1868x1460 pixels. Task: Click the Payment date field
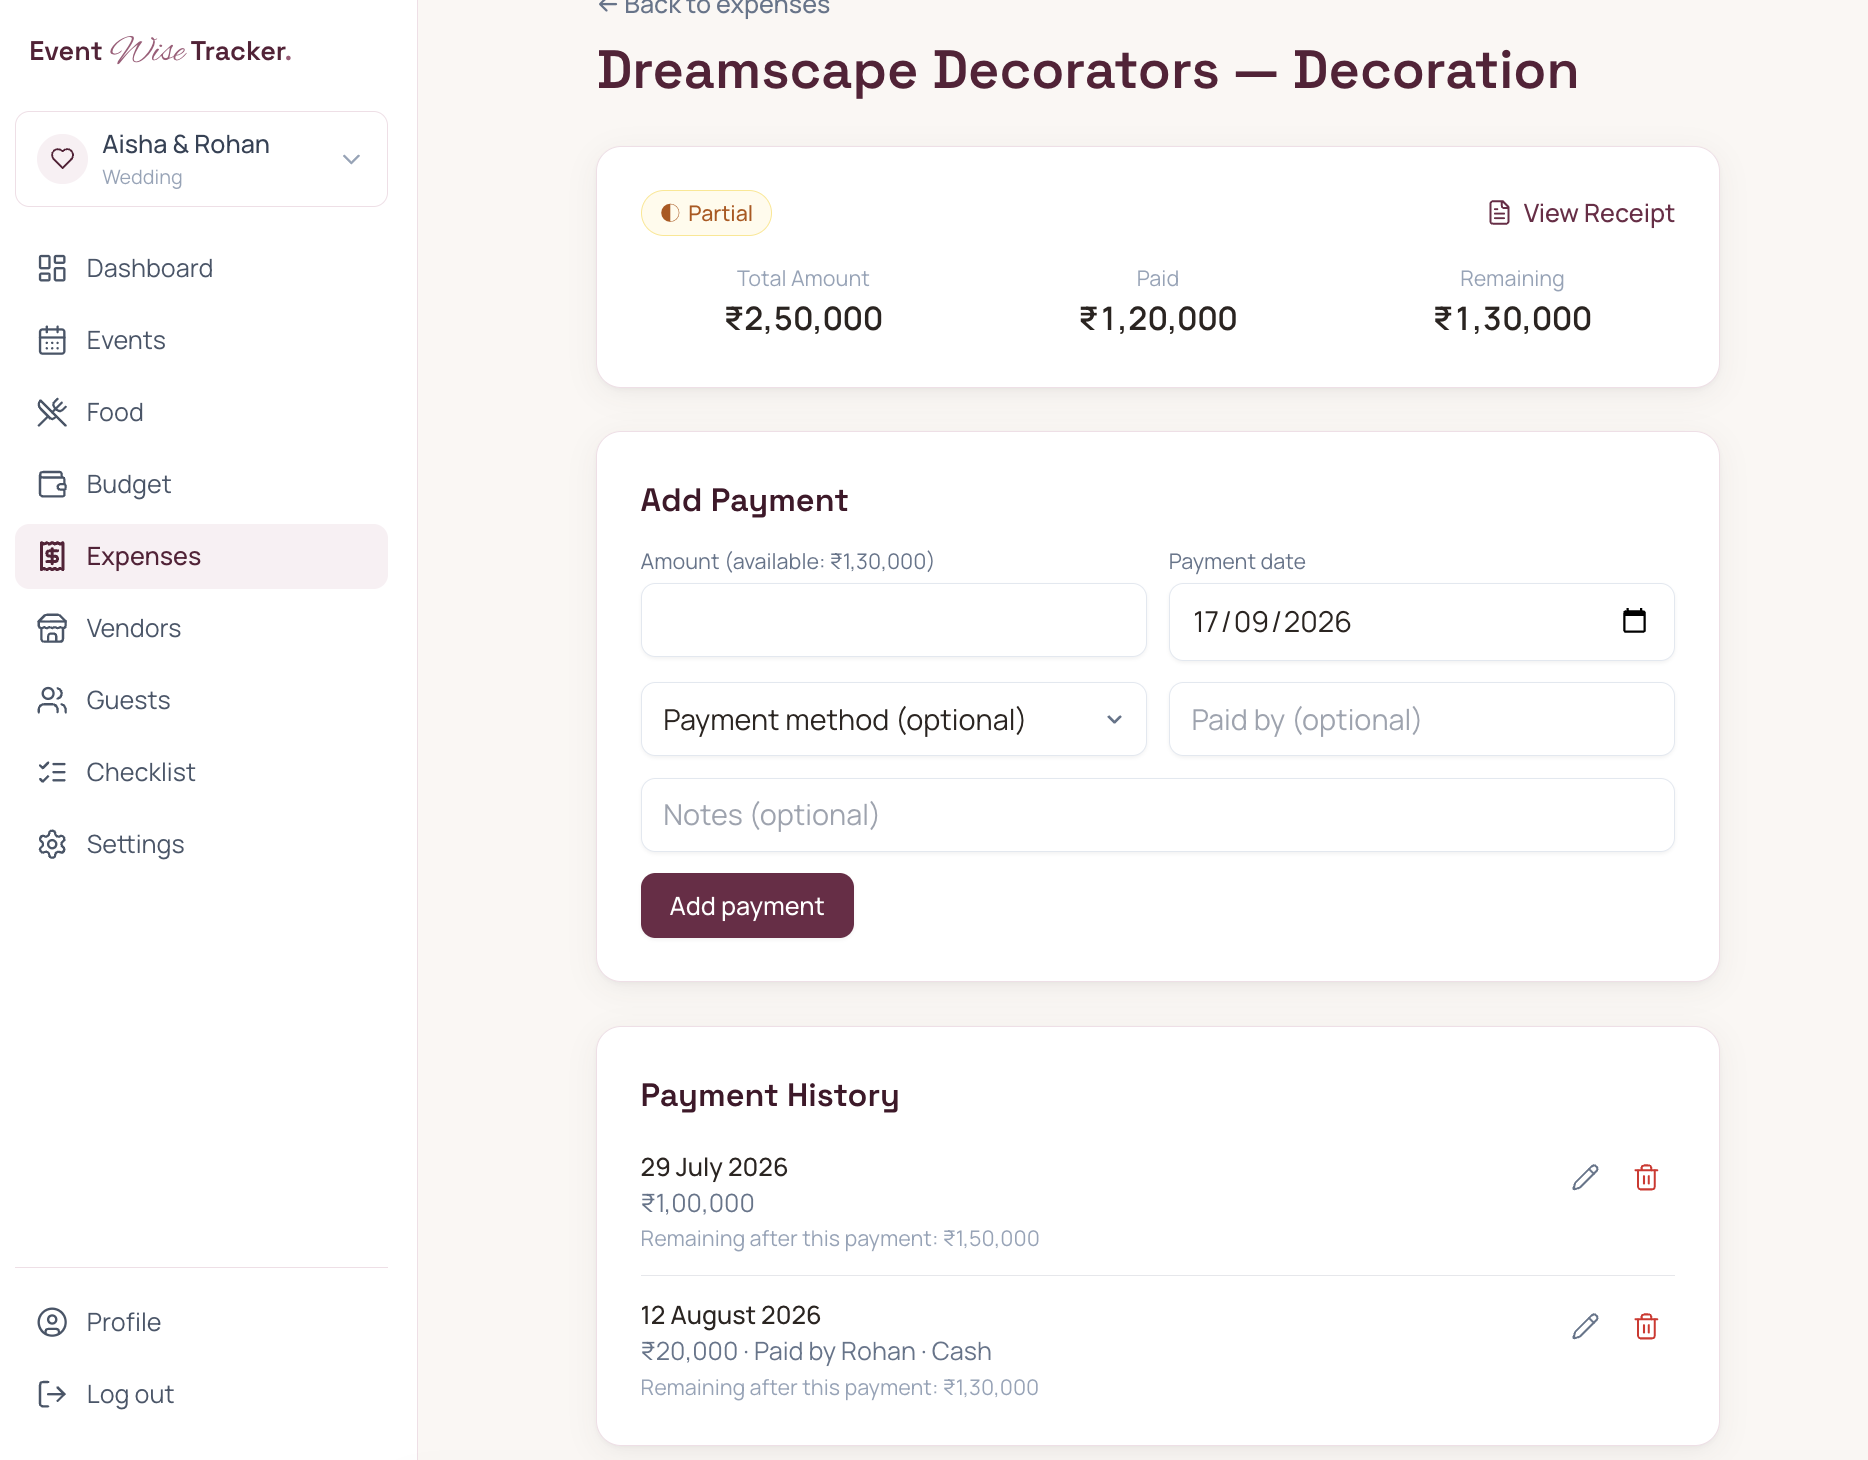[1421, 622]
